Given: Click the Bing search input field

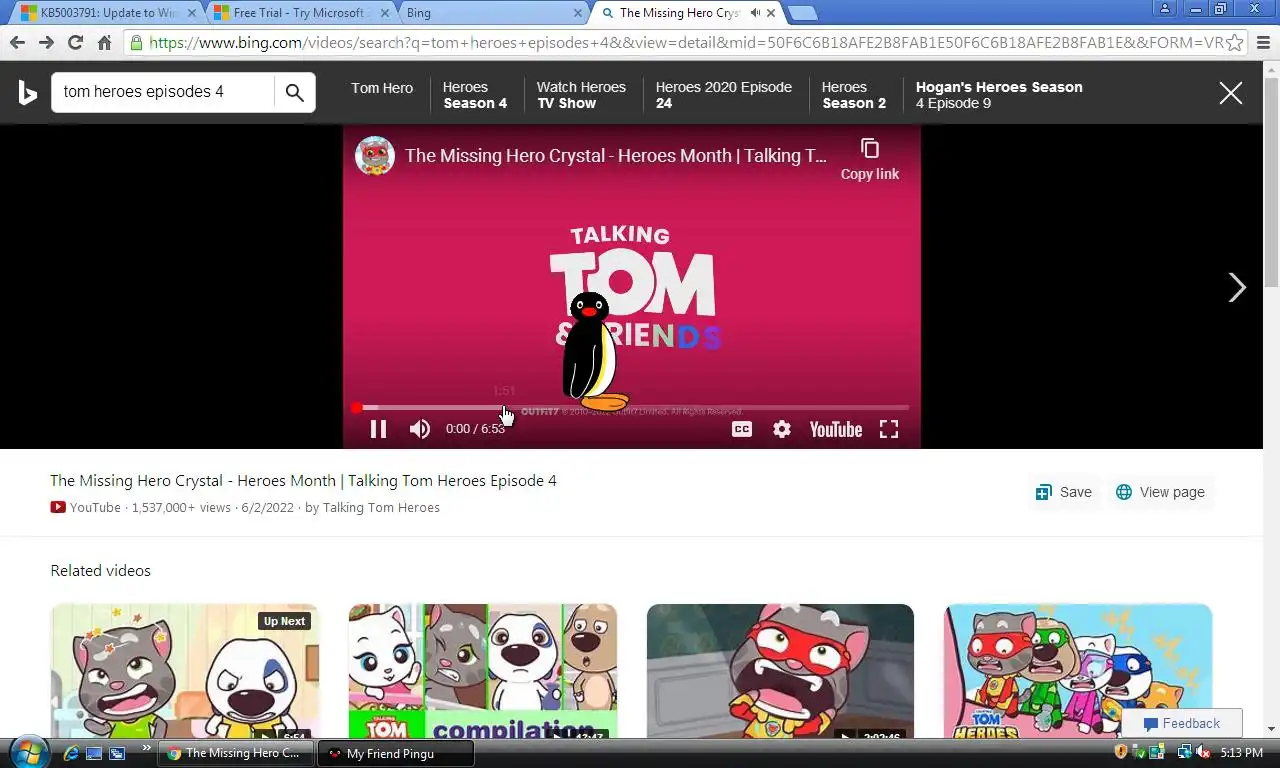Looking at the screenshot, I should tap(164, 92).
